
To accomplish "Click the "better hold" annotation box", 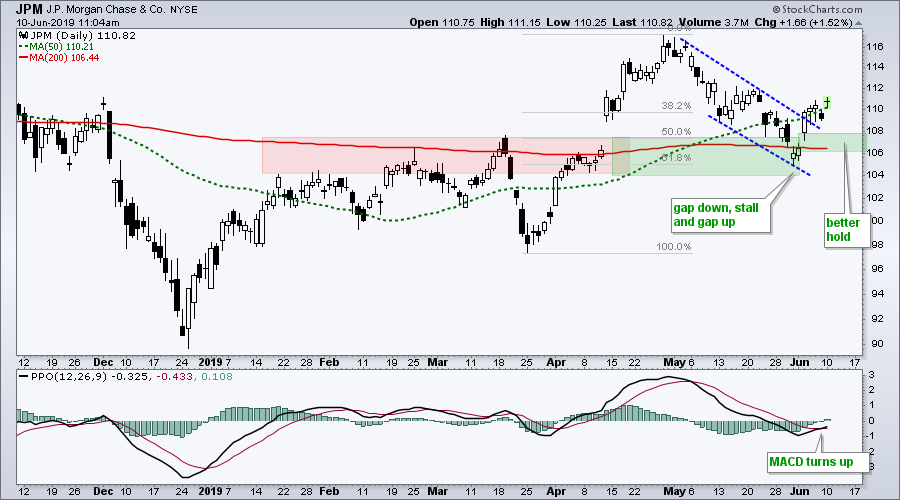I will 845,230.
